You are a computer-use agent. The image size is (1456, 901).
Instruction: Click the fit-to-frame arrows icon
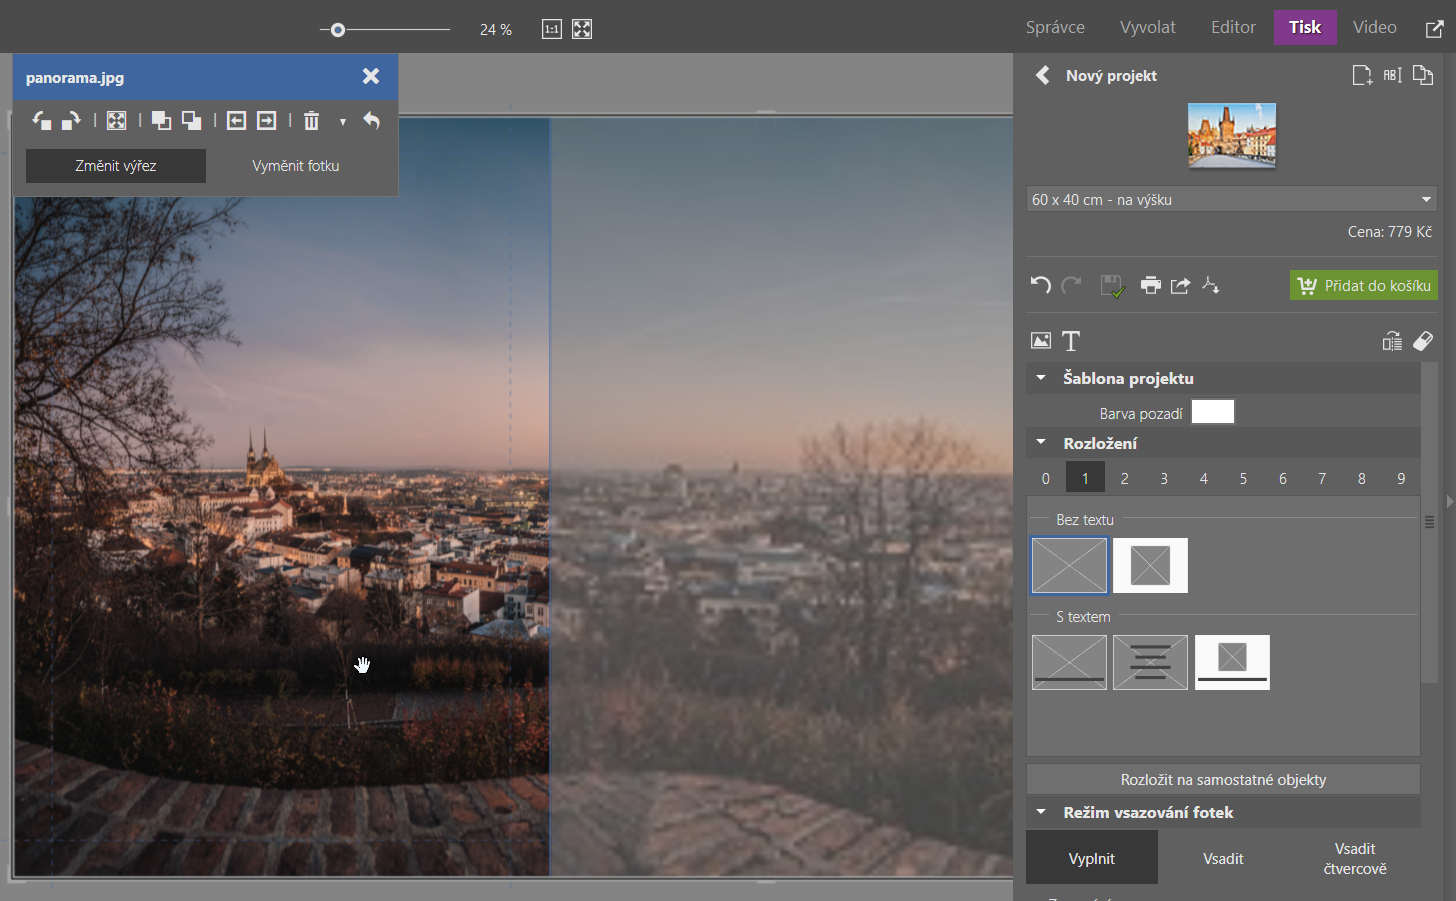pos(116,121)
